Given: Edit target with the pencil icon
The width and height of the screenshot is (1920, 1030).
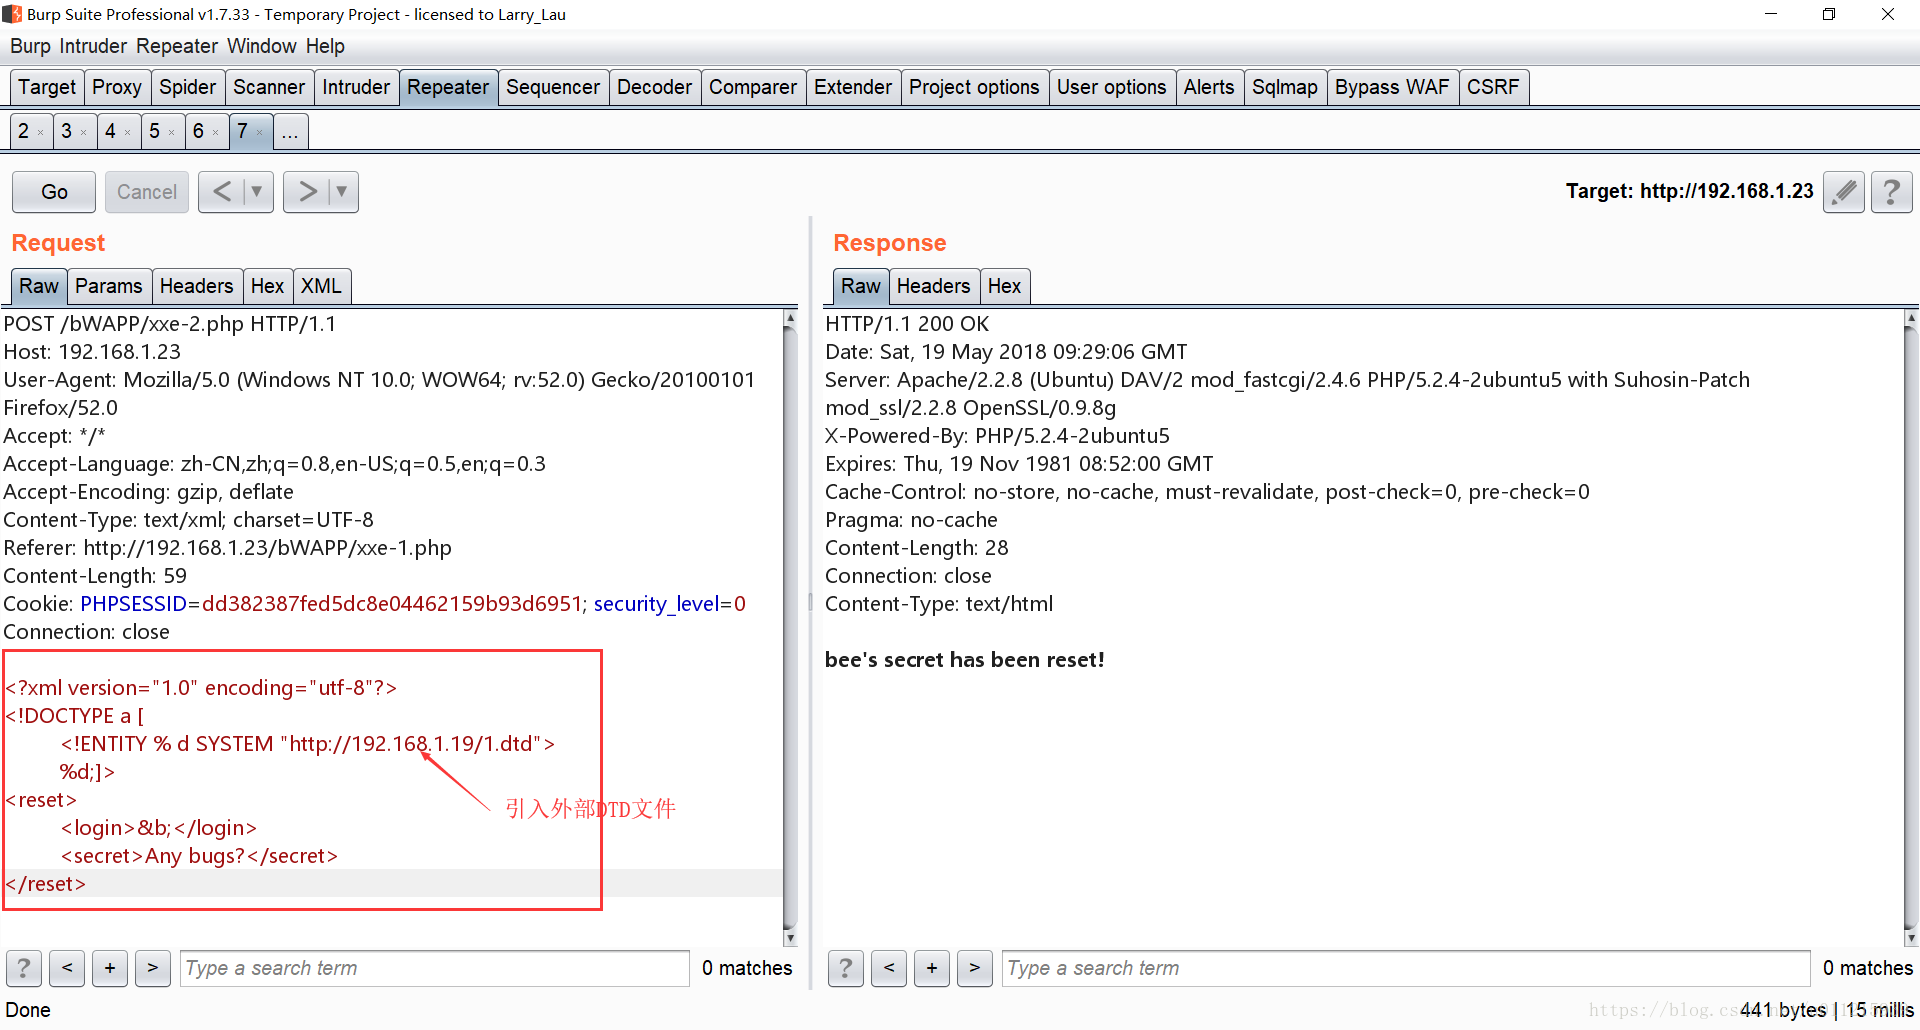Looking at the screenshot, I should (x=1844, y=192).
